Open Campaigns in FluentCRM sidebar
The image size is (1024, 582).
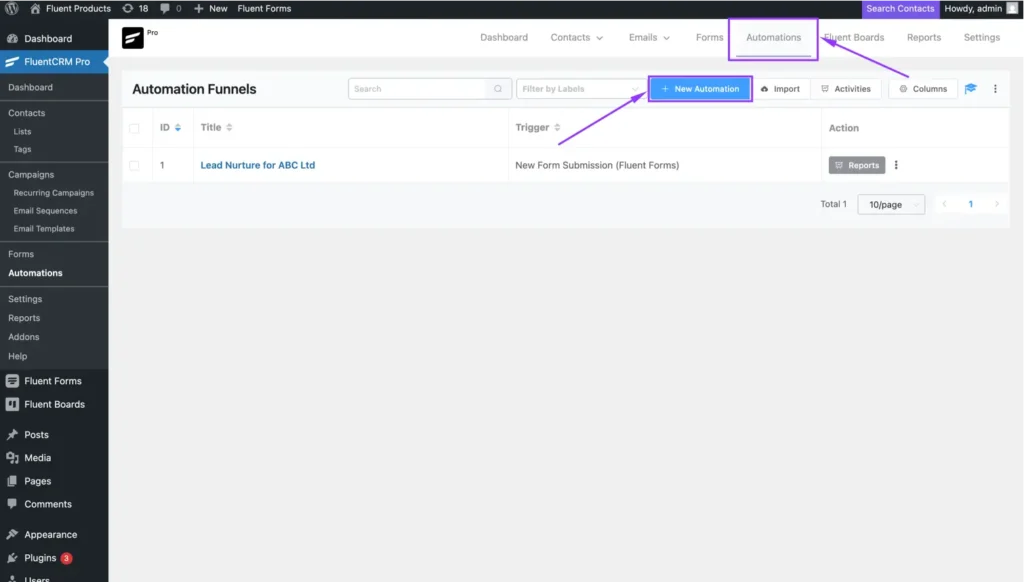coord(31,174)
